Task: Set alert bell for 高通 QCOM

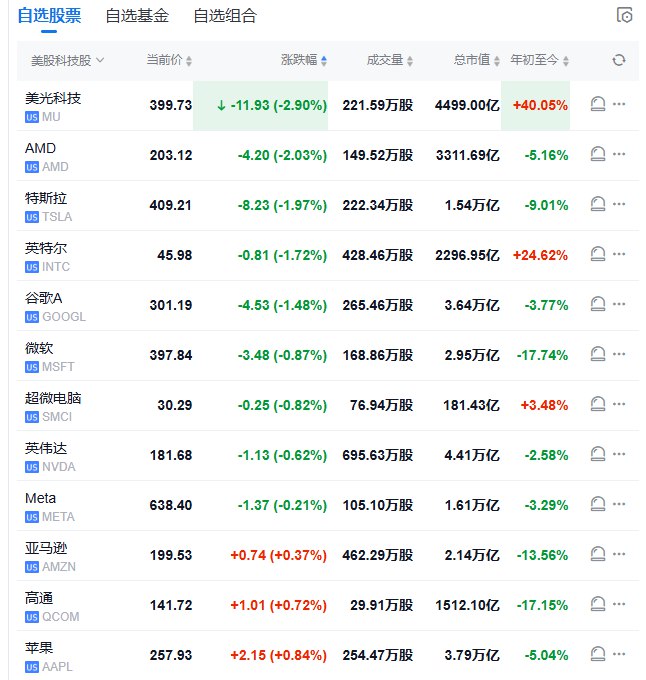Action: [598, 604]
